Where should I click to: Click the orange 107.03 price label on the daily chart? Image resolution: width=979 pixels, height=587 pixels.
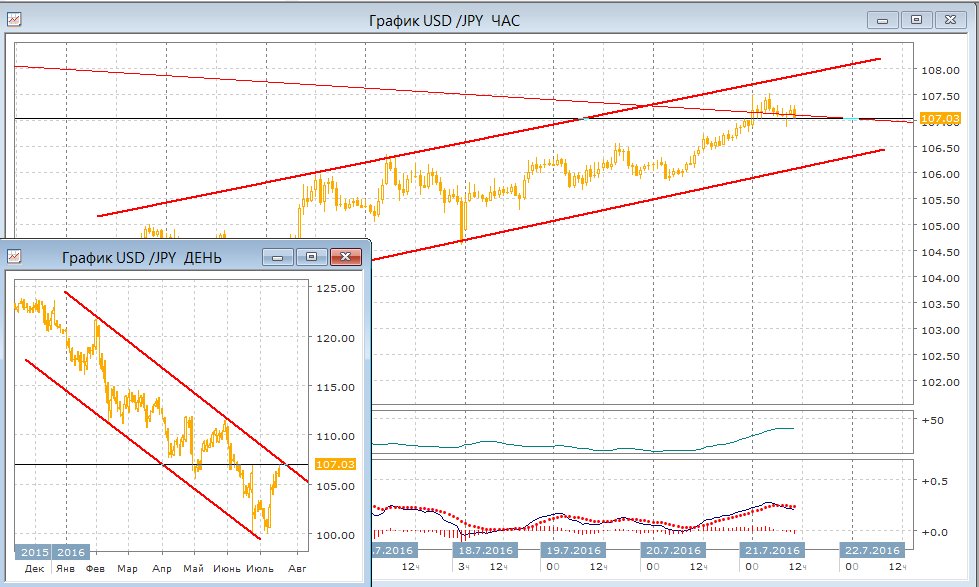click(335, 464)
